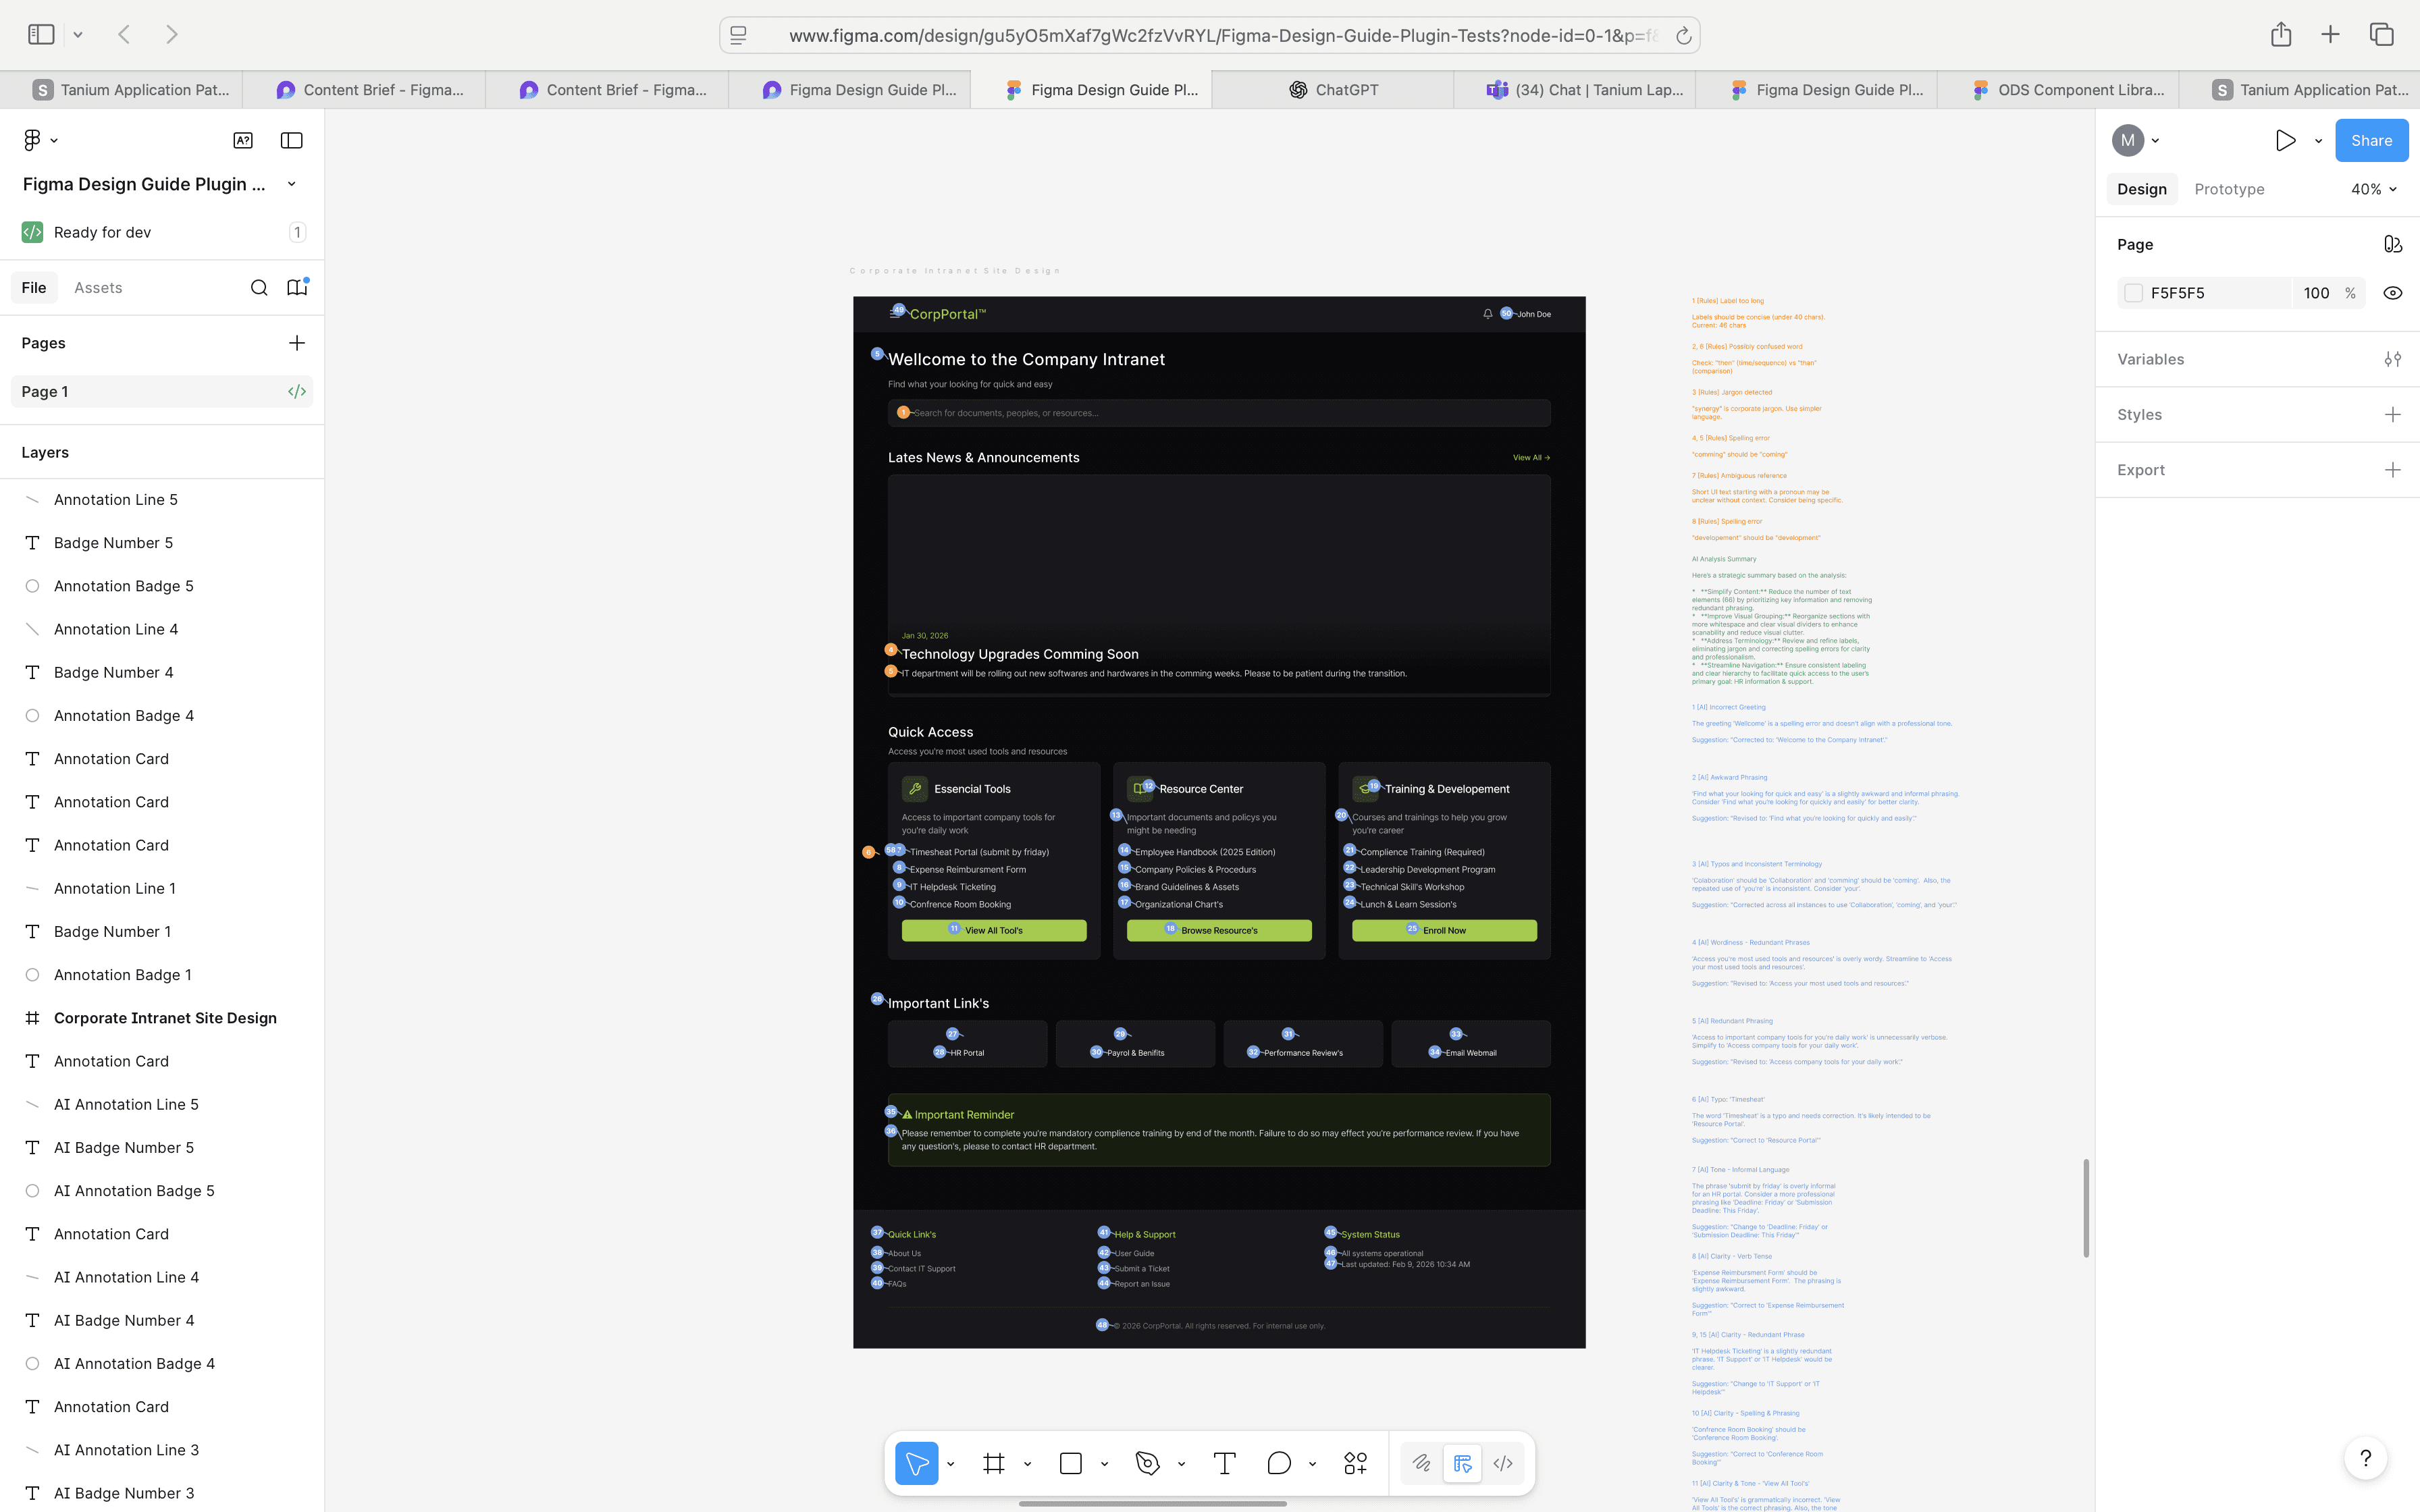The width and height of the screenshot is (2420, 1512).
Task: Toggle the left sidebar panel collapse icon
Action: pyautogui.click(x=291, y=140)
